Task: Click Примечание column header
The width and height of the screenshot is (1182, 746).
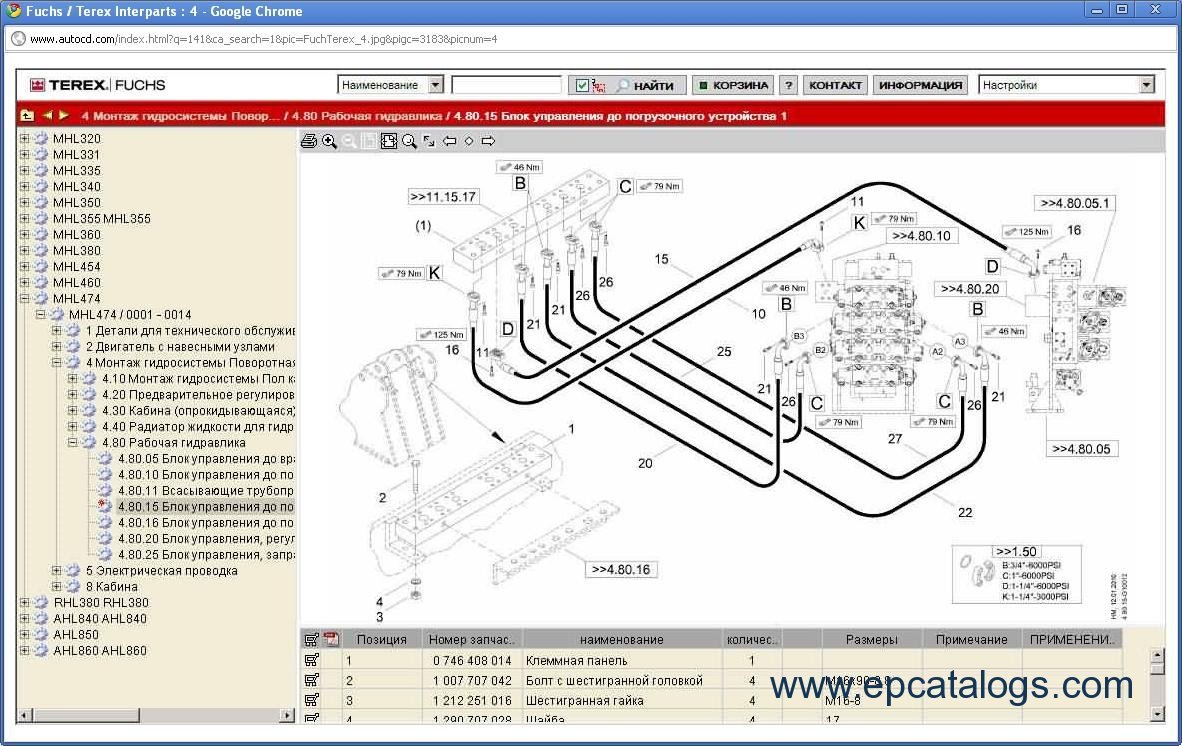Action: click(x=971, y=640)
